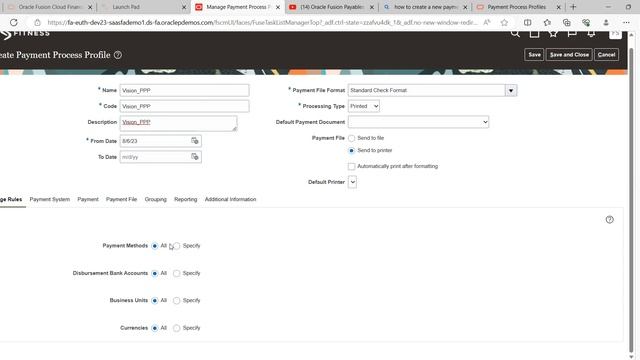Select All for Business Units
The height and width of the screenshot is (360, 640).
point(155,300)
